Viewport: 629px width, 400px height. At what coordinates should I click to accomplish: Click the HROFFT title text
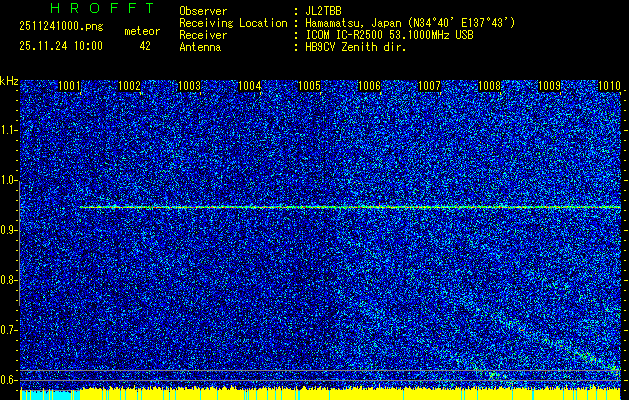tap(95, 9)
